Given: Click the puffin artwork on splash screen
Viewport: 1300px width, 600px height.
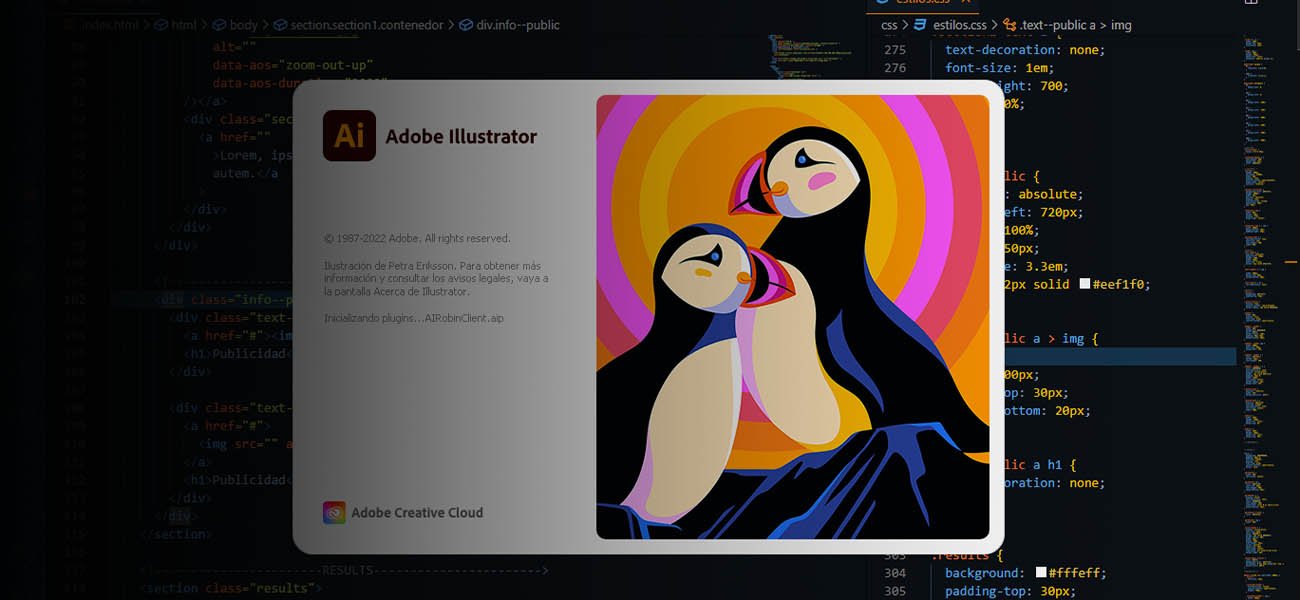Looking at the screenshot, I should point(792,317).
